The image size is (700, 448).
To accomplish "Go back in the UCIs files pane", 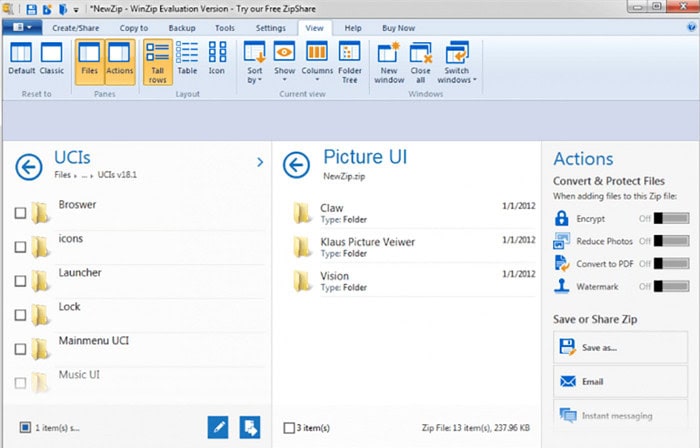I will [29, 167].
